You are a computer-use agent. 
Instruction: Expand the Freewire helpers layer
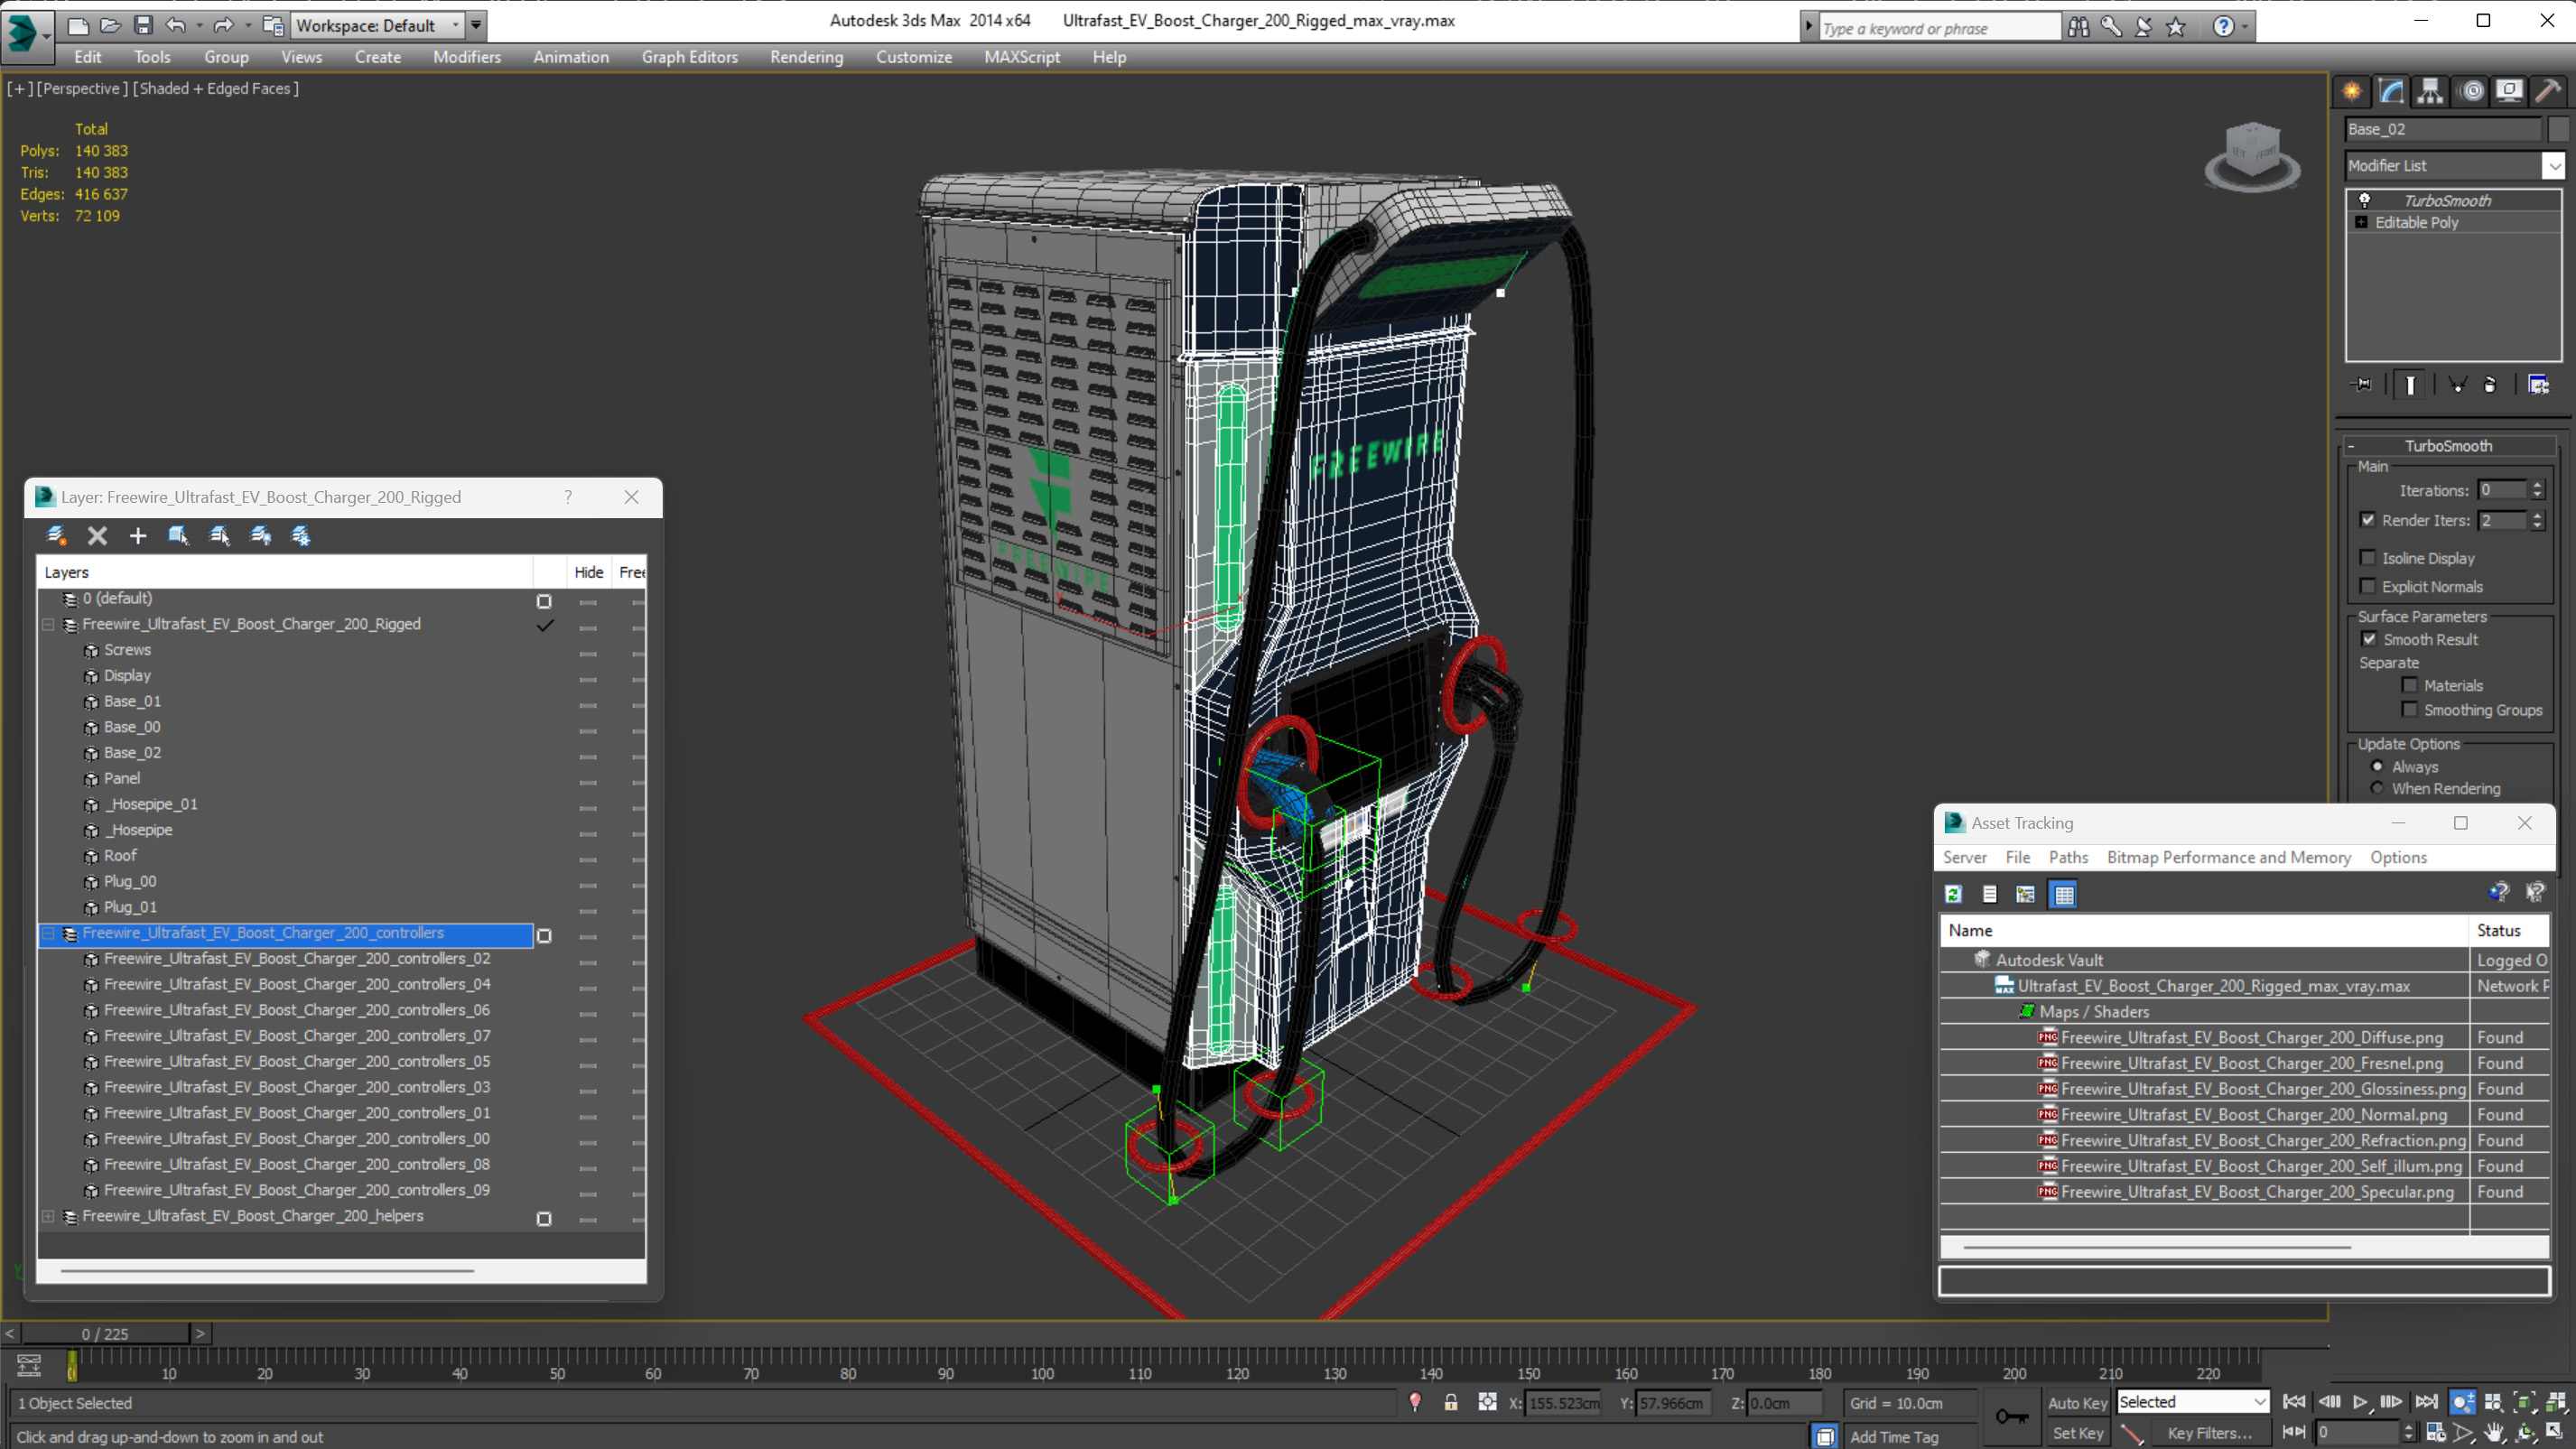click(x=48, y=1216)
